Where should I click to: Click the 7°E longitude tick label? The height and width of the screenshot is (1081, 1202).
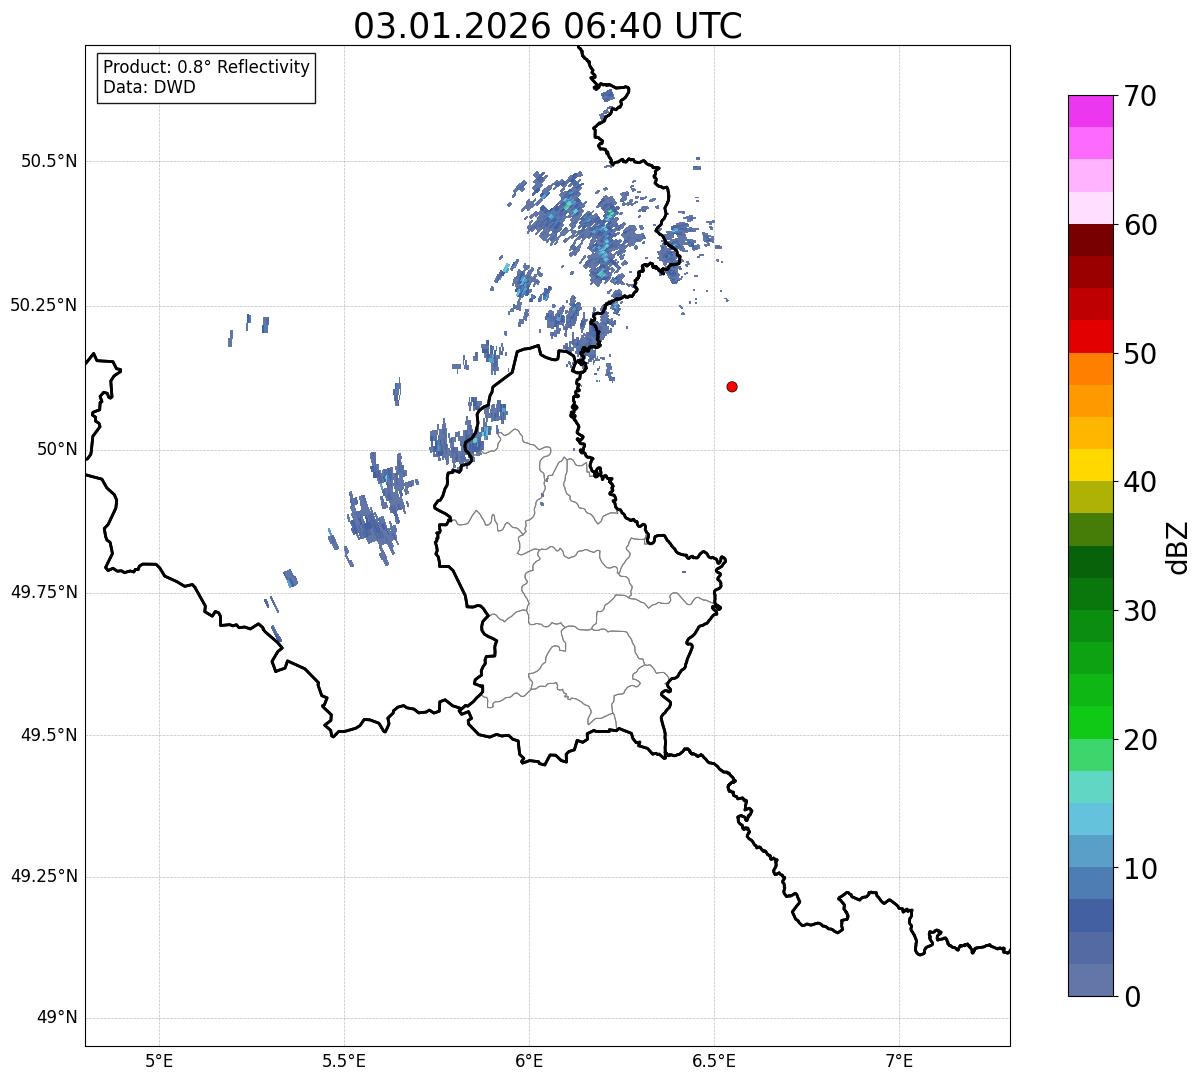pos(900,1061)
